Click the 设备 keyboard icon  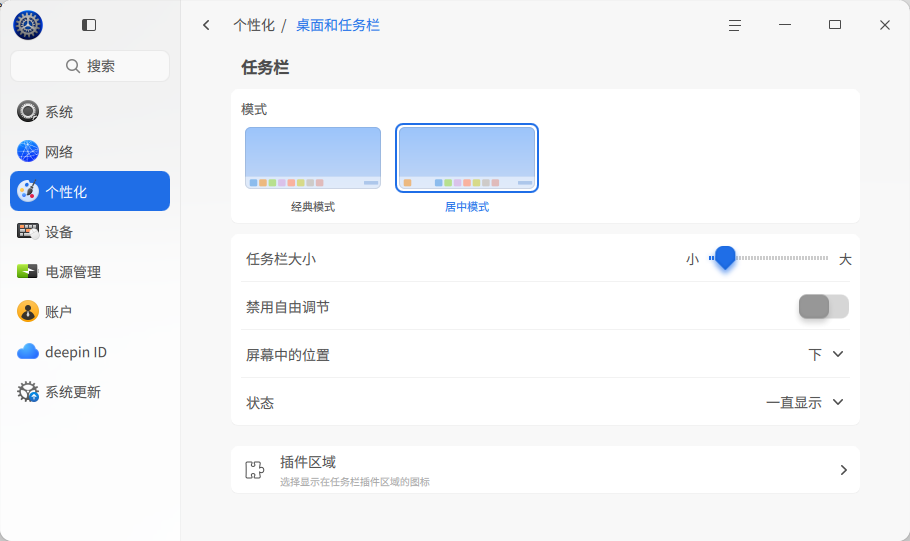[28, 232]
